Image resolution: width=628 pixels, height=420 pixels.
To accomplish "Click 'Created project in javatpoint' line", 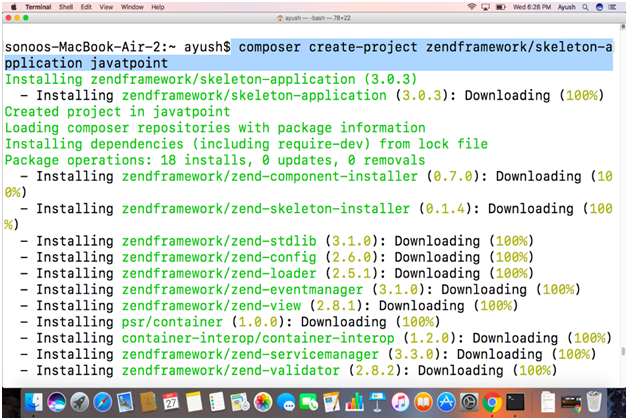I will click(x=117, y=111).
